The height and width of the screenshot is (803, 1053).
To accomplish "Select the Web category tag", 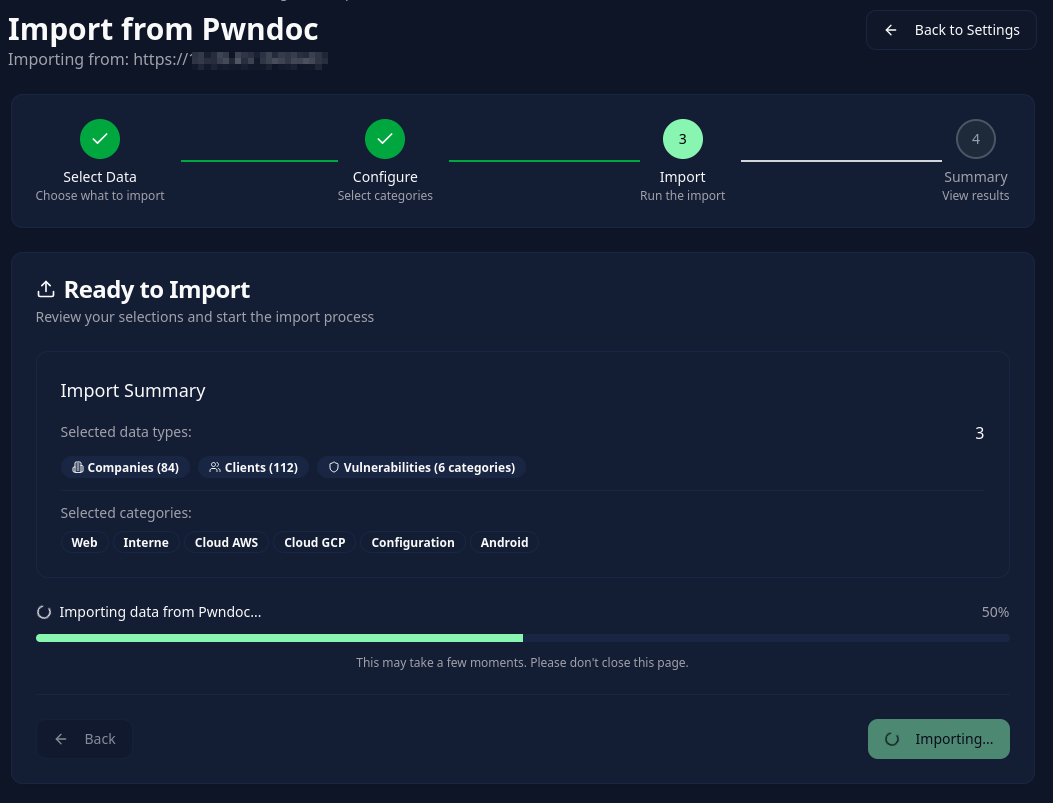I will [x=85, y=542].
